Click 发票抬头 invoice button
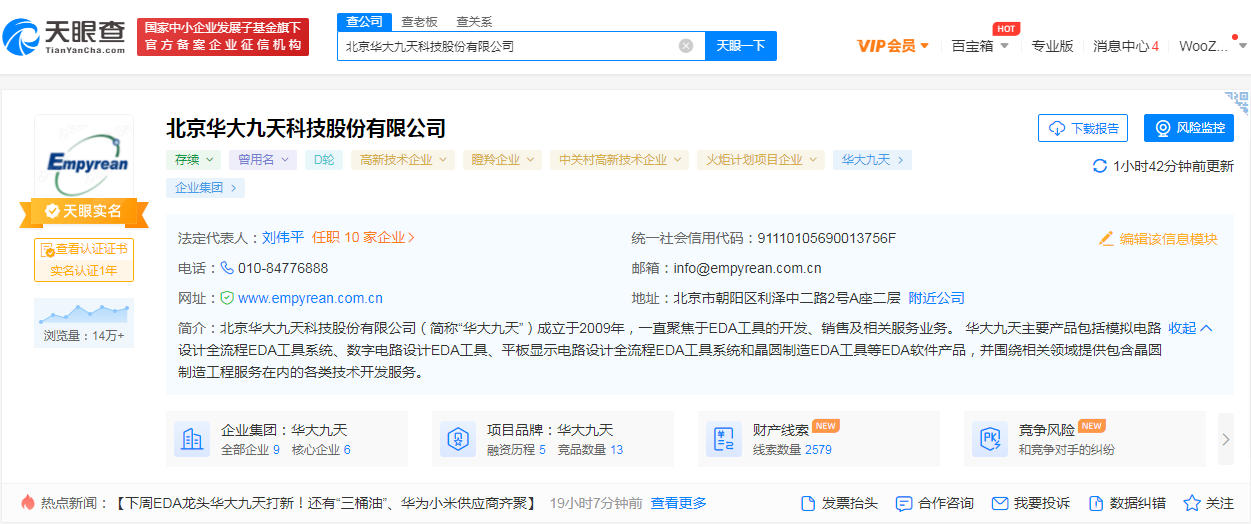The width and height of the screenshot is (1251, 524). coord(840,503)
